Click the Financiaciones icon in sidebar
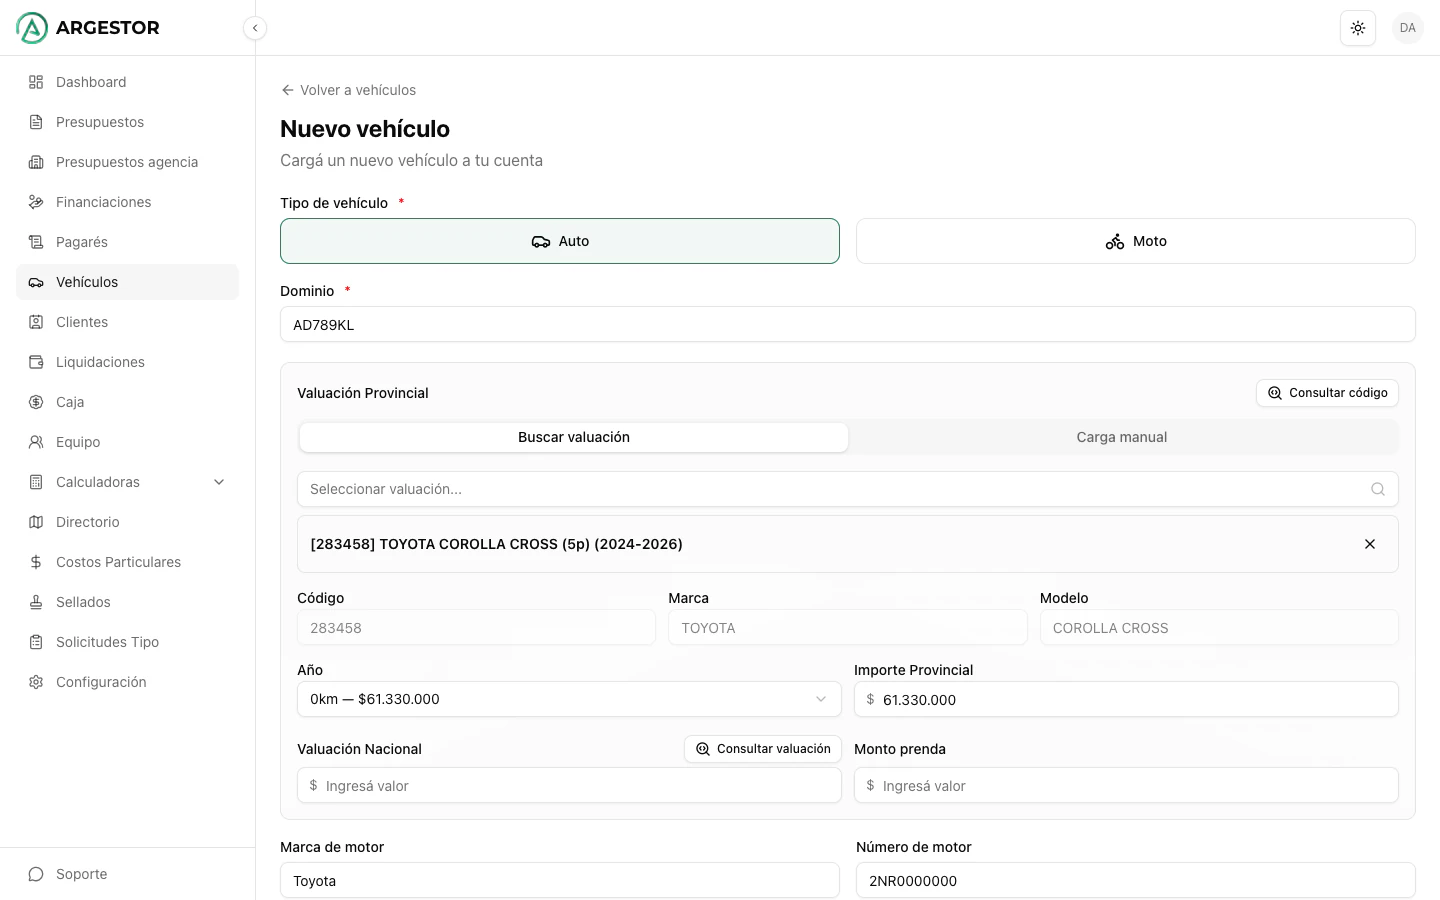The height and width of the screenshot is (900, 1440). 36,202
